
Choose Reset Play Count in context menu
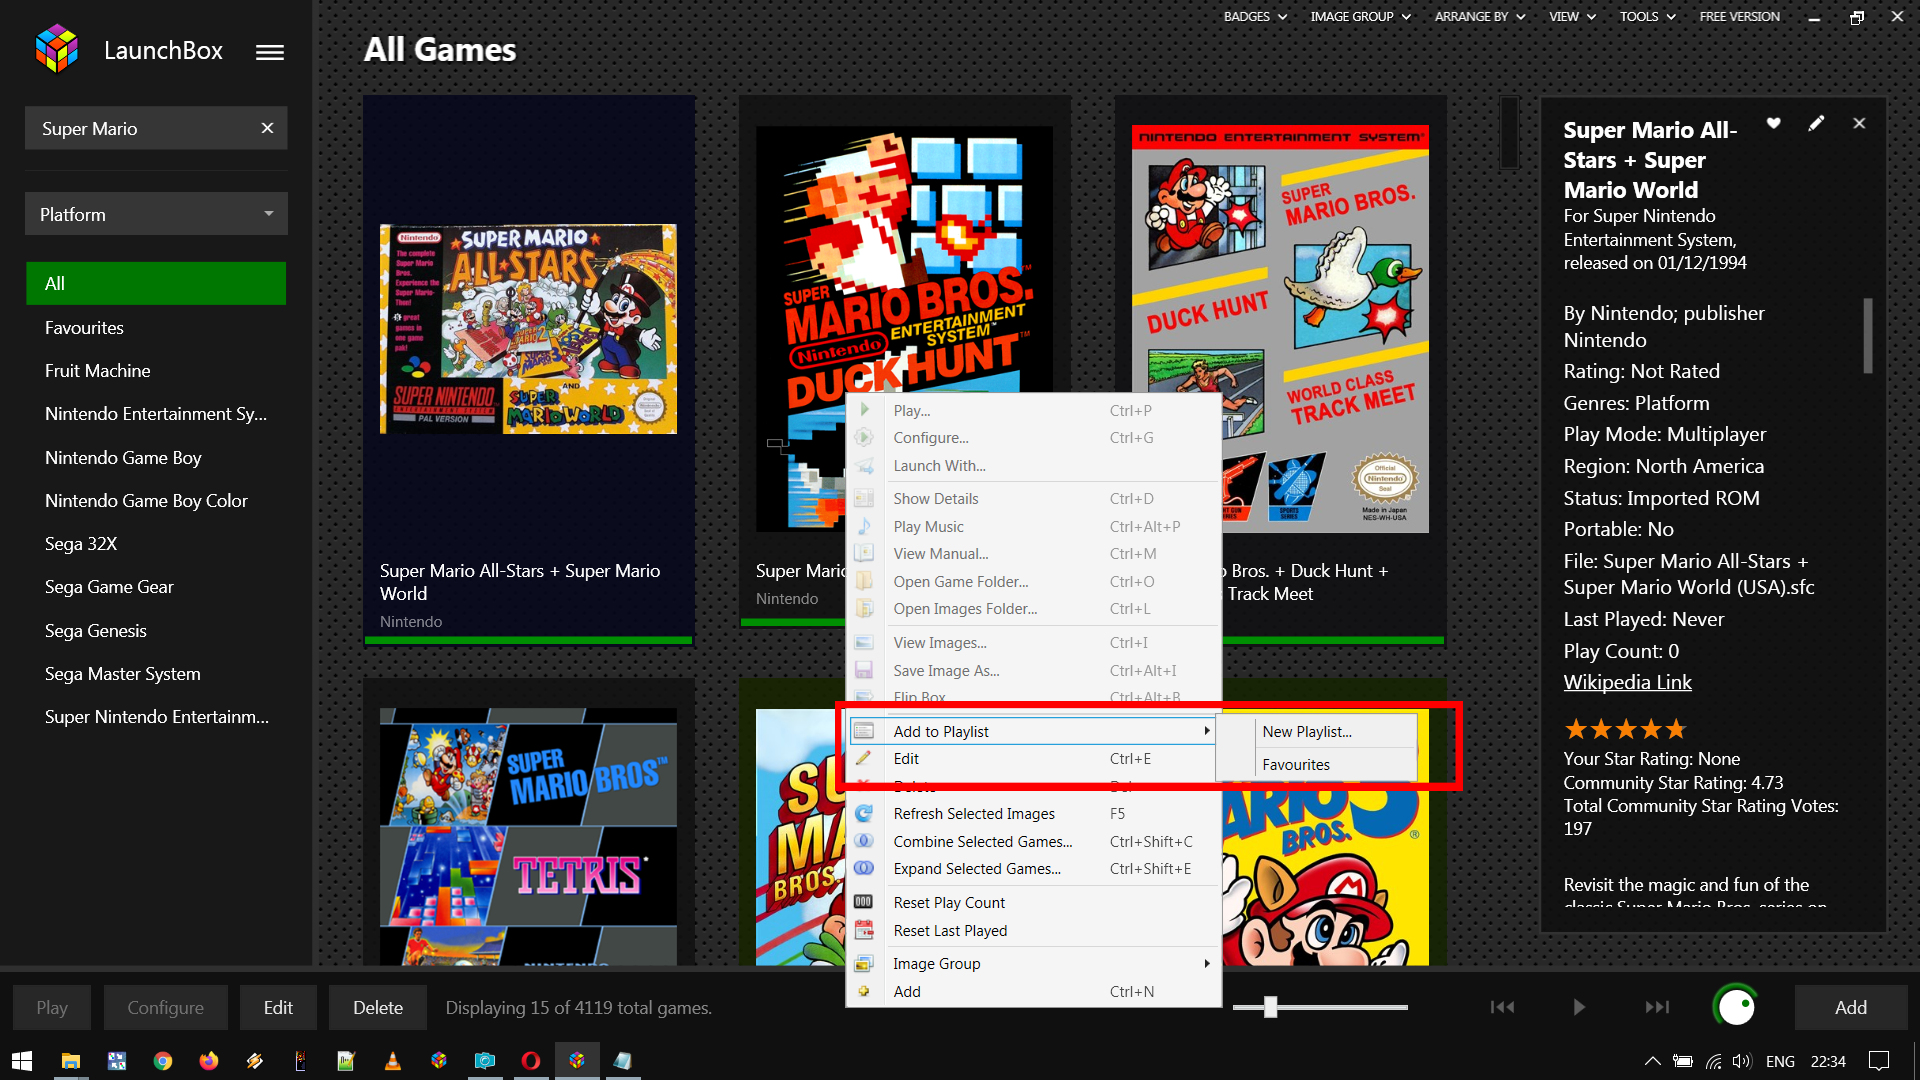click(x=1033, y=902)
